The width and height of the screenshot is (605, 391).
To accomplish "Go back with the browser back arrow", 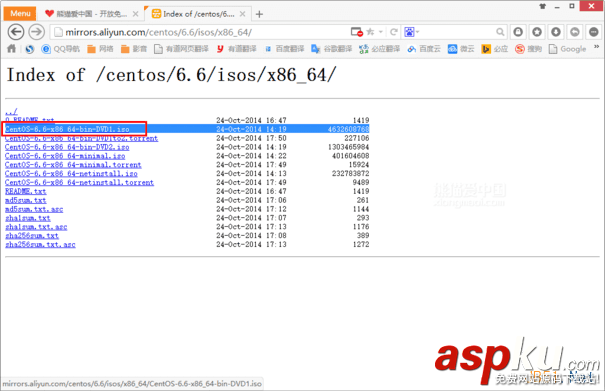I will 16,32.
